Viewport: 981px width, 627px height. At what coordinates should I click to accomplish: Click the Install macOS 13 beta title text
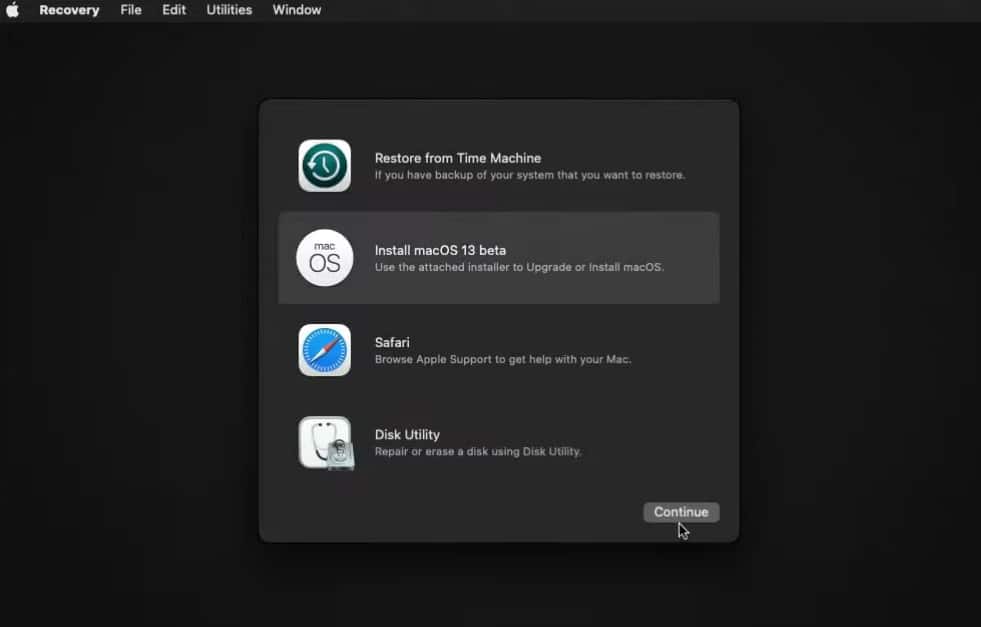click(441, 250)
